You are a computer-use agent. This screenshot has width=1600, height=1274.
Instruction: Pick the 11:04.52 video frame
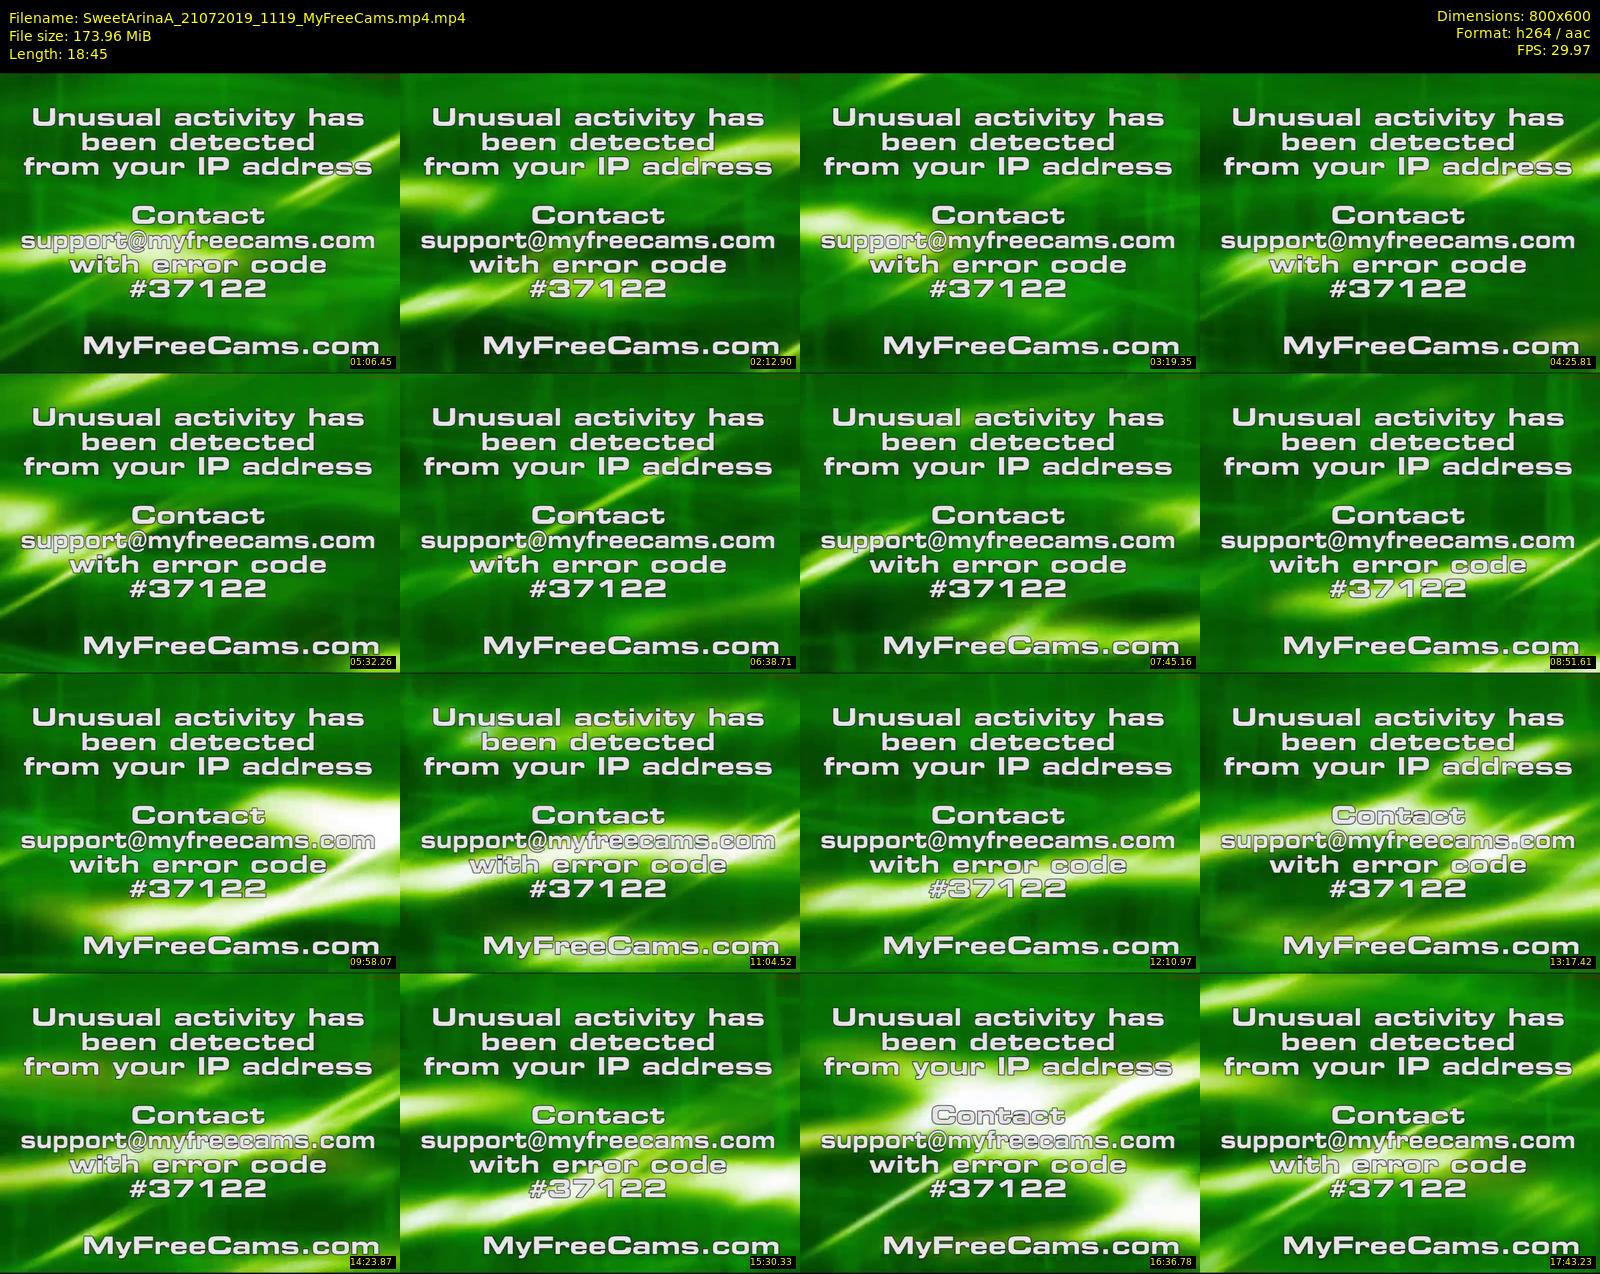click(599, 822)
